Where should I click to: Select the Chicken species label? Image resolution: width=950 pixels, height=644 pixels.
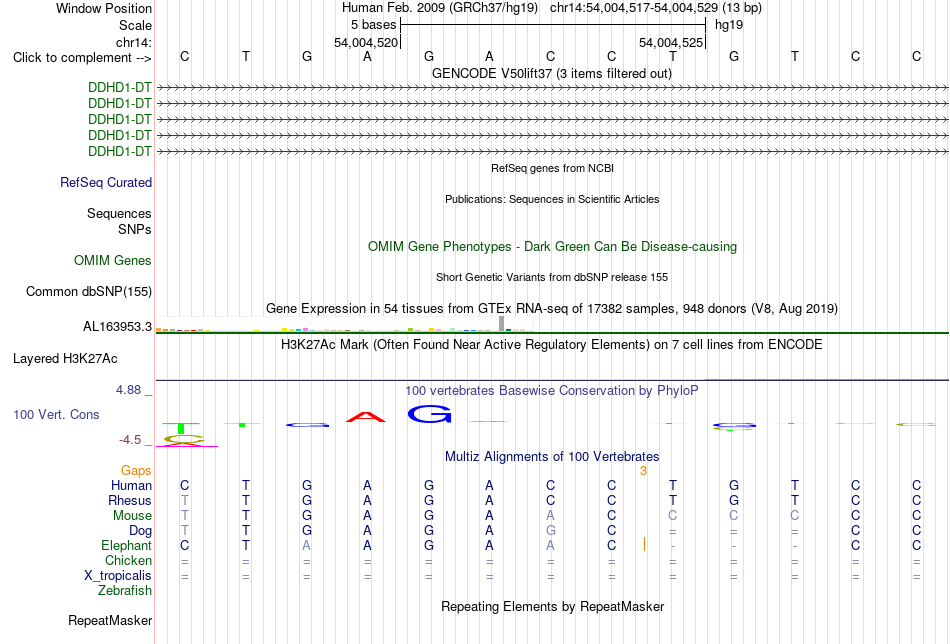(x=128, y=560)
